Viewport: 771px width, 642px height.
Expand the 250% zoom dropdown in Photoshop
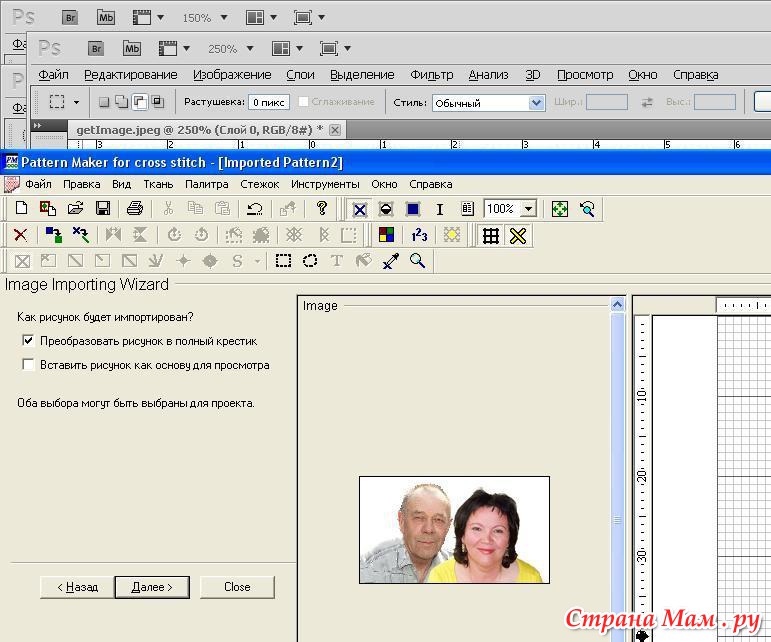(x=250, y=49)
